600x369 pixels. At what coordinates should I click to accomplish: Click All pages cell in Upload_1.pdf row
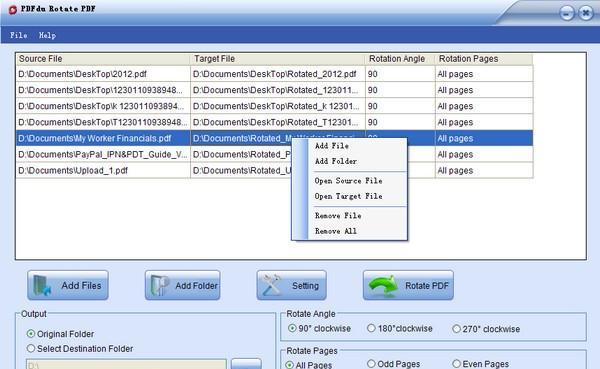(x=484, y=170)
